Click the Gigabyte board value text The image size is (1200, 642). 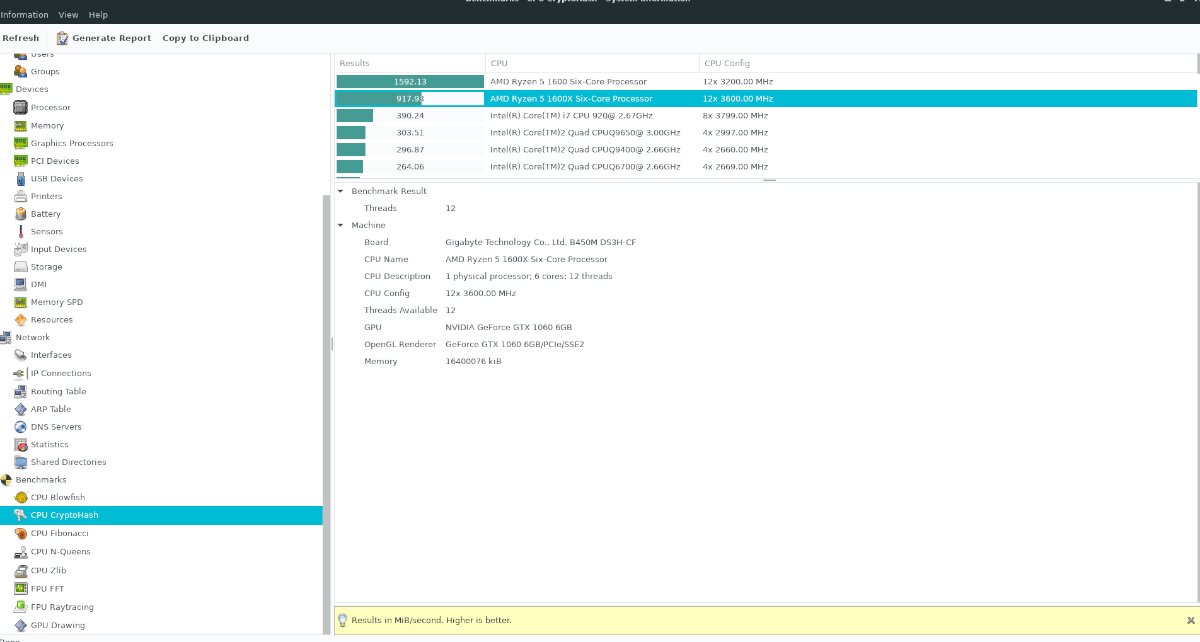tap(540, 242)
